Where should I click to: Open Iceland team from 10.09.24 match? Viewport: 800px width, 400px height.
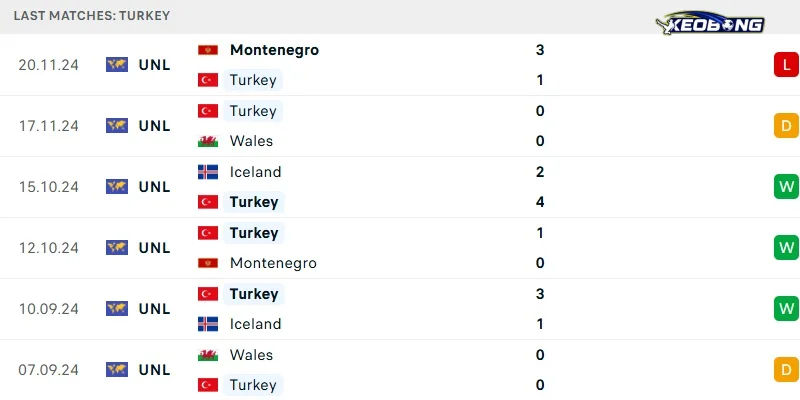255,324
